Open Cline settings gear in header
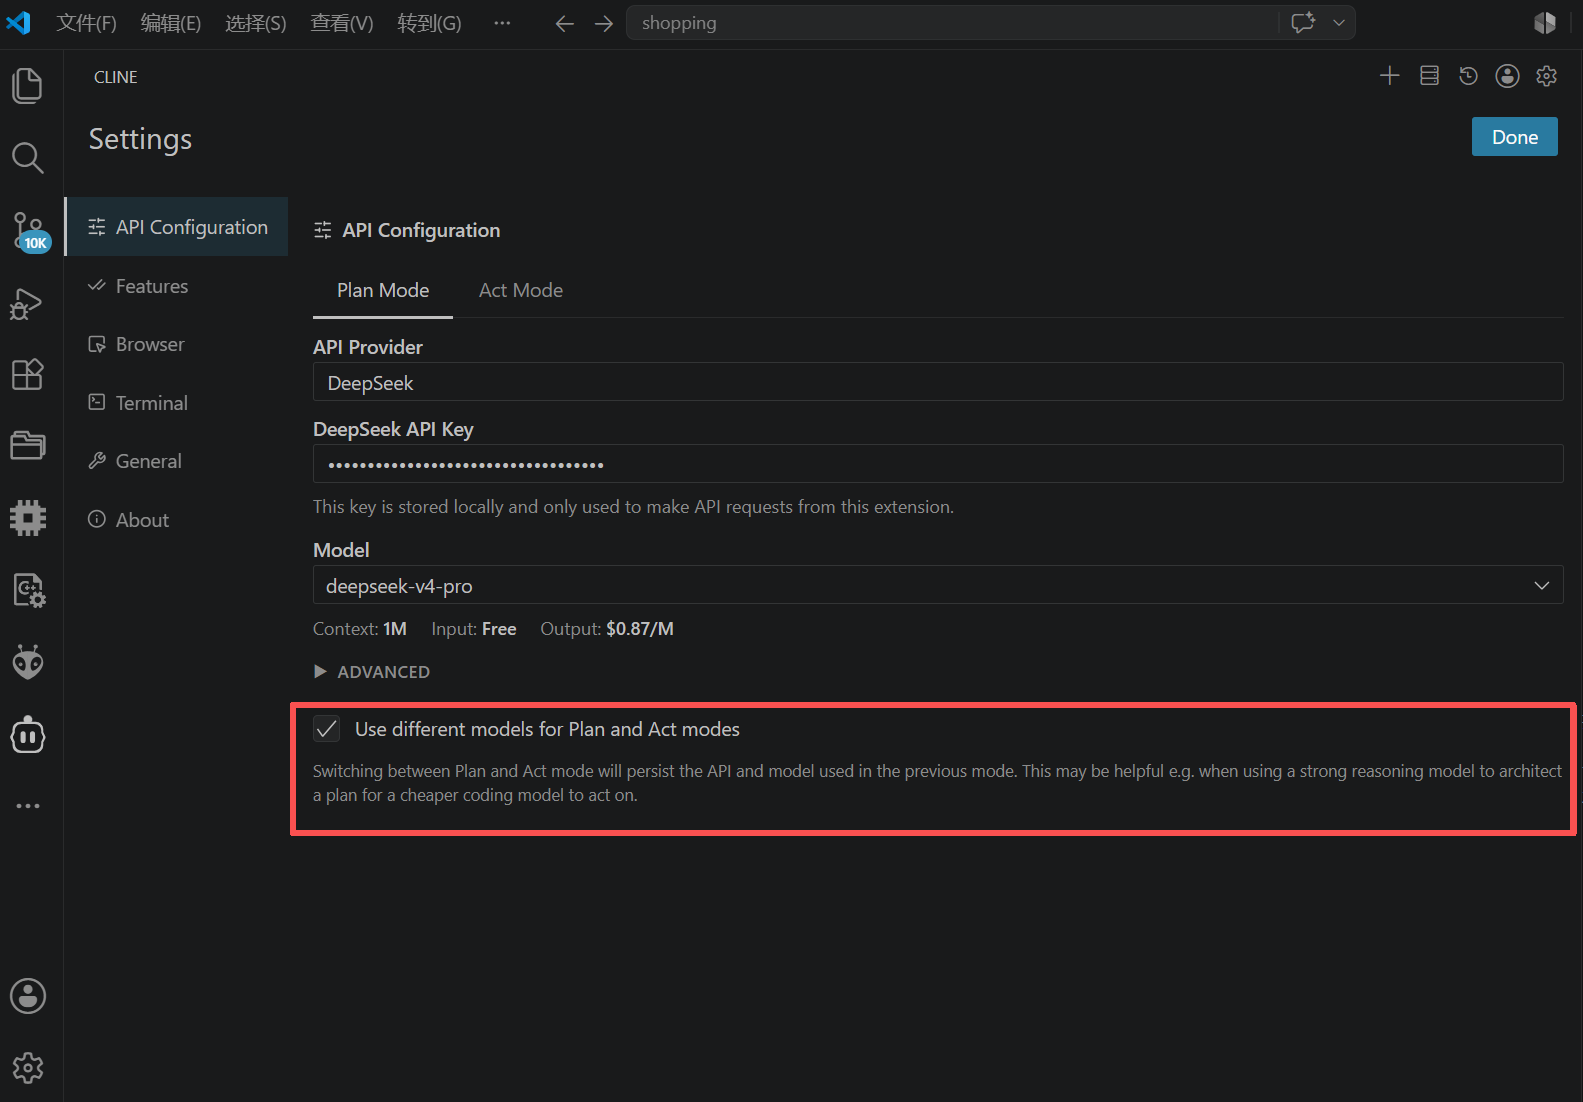Viewport: 1583px width, 1102px height. [x=1547, y=76]
